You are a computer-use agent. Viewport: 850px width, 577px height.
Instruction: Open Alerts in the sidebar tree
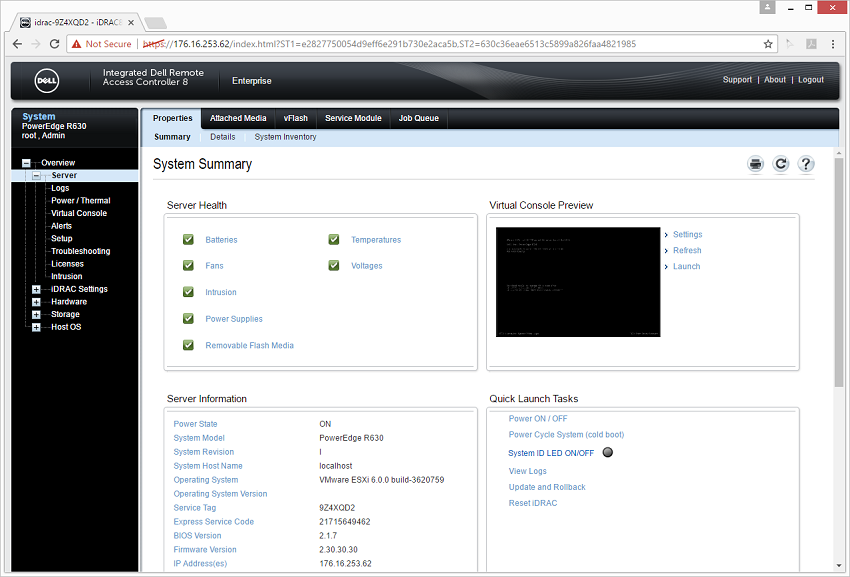pyautogui.click(x=61, y=226)
